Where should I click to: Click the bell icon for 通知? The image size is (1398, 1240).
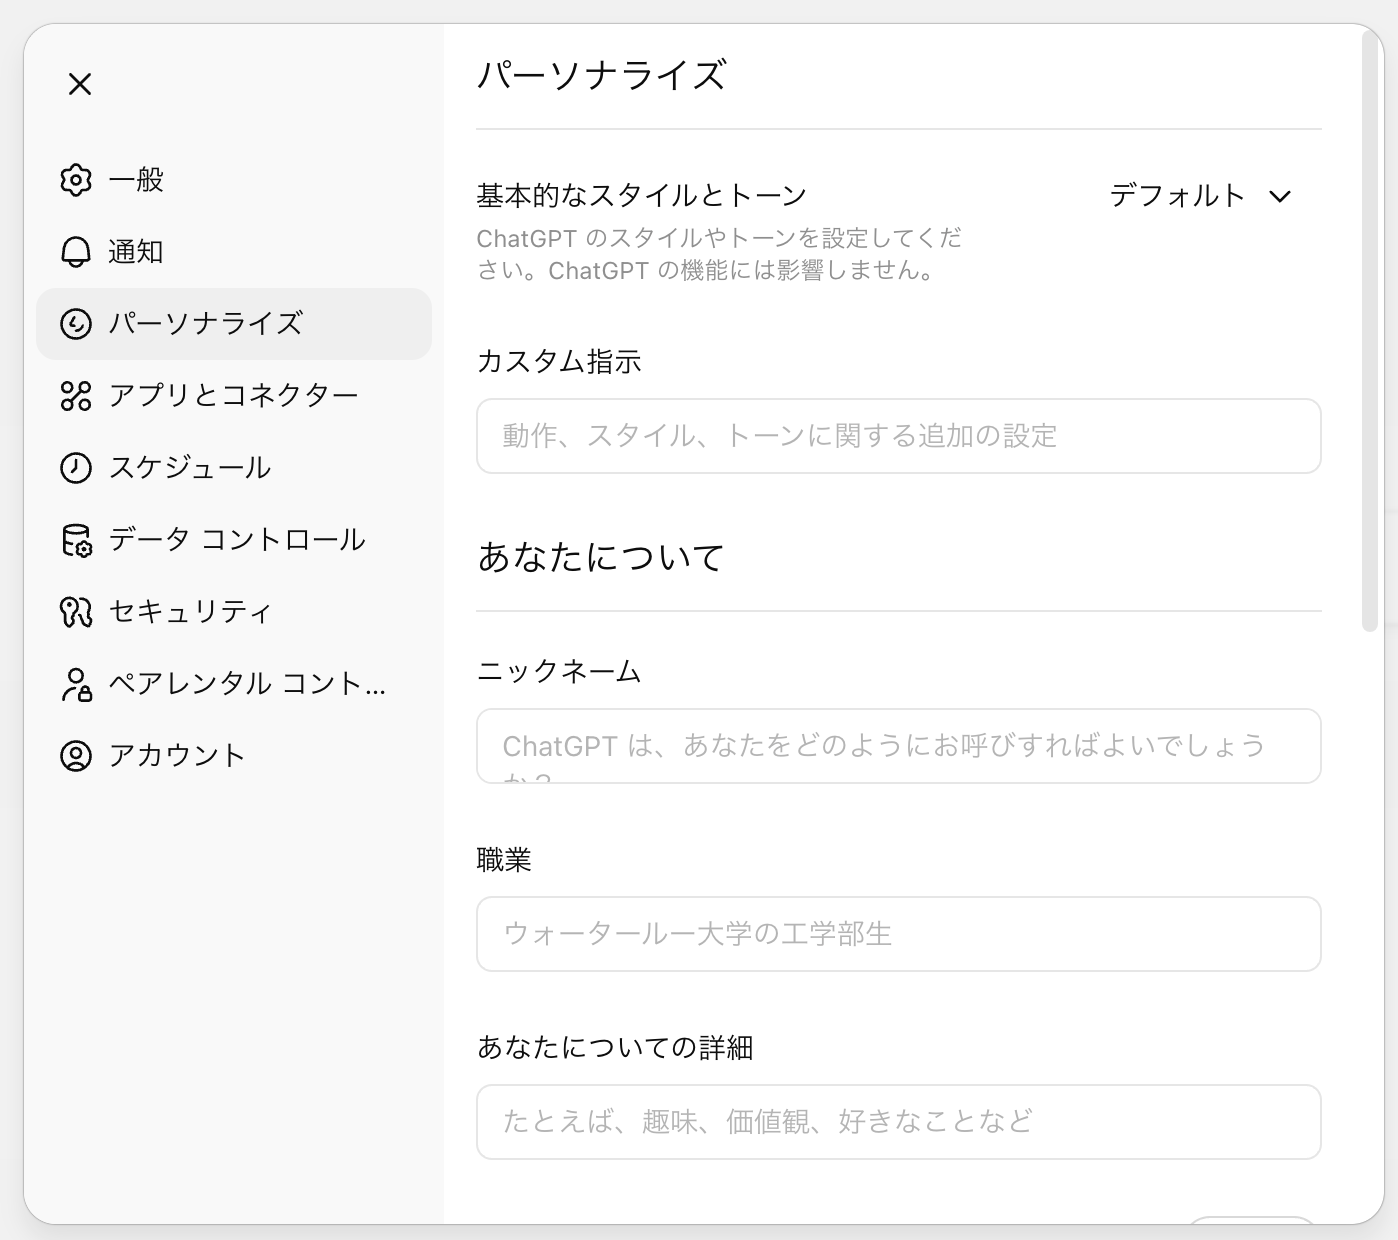(x=76, y=252)
